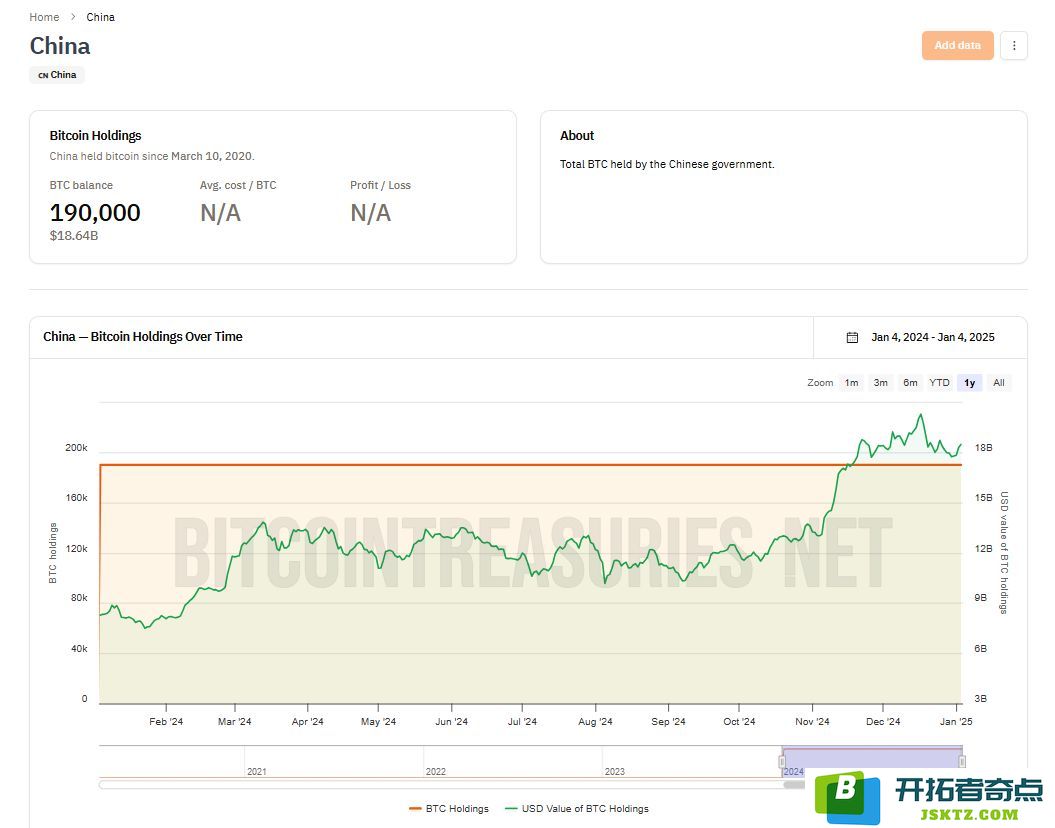The height and width of the screenshot is (828, 1055).
Task: Click the right navigator range handle
Action: point(962,761)
